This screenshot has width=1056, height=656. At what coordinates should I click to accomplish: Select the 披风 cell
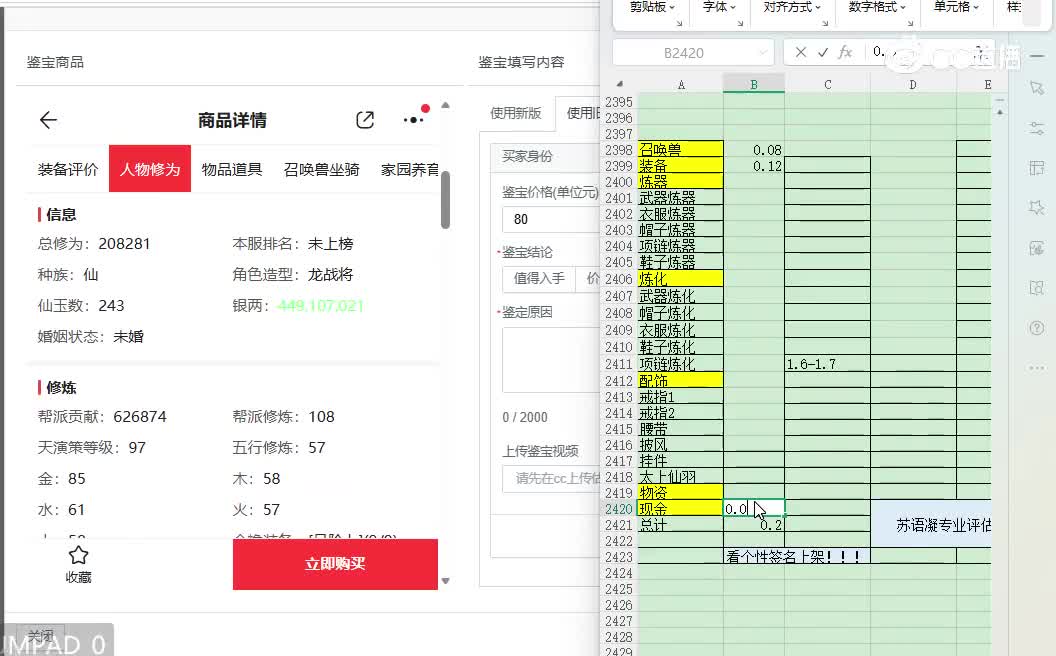pos(681,445)
